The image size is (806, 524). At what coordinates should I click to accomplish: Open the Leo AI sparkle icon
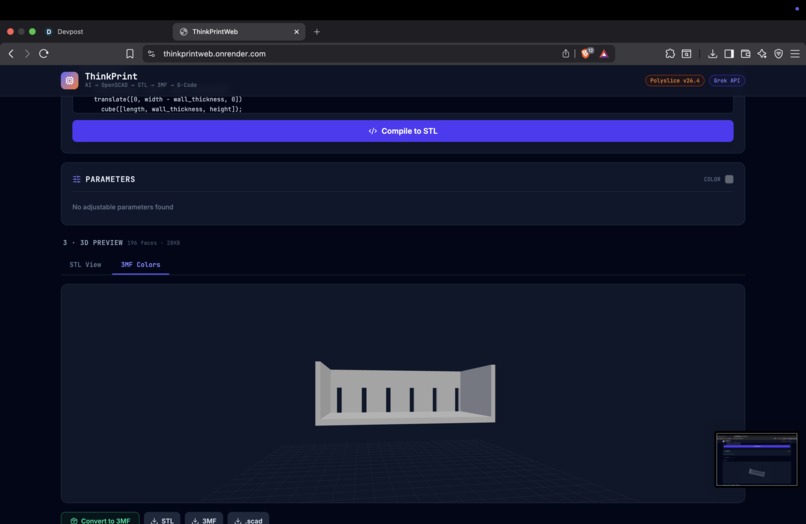click(x=762, y=53)
